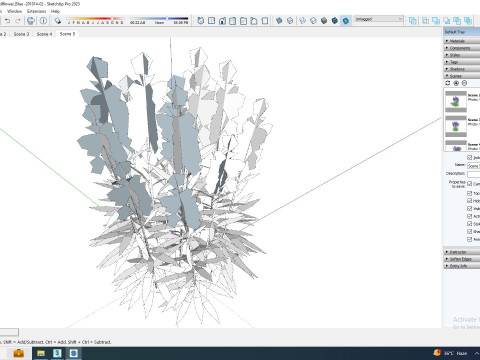The width and height of the screenshot is (480, 360).
Task: Select the Monochrome face style icon
Action: click(x=346, y=21)
